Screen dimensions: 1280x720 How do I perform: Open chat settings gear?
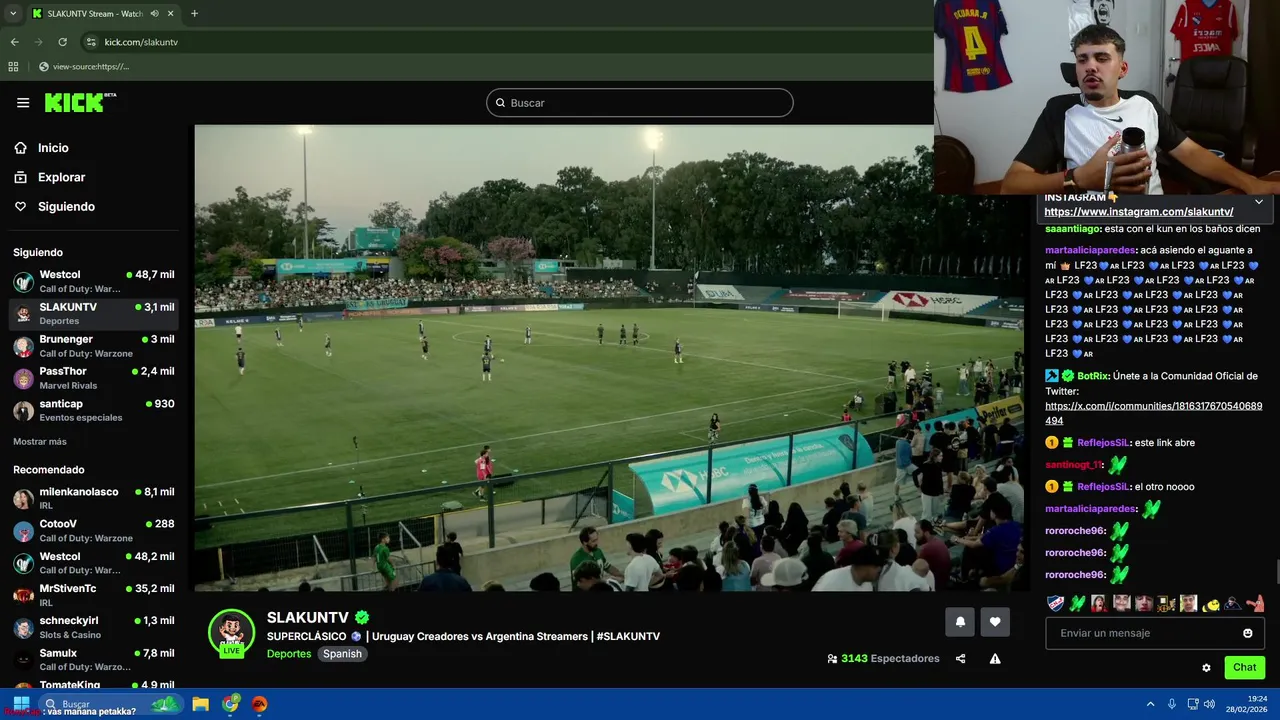click(x=1206, y=668)
